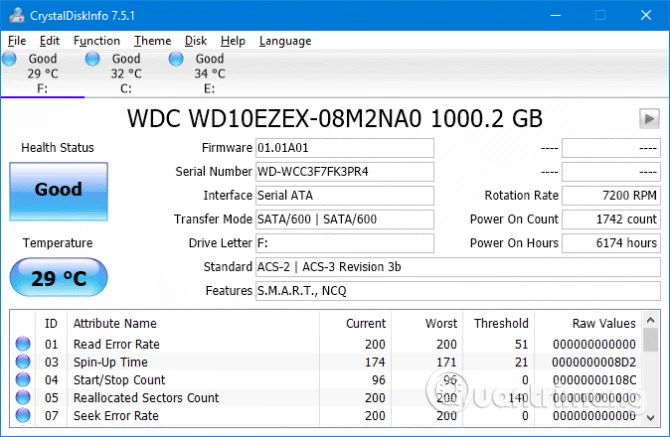Click the Temperature label
Viewport: 670px width, 437px height.
(x=58, y=243)
